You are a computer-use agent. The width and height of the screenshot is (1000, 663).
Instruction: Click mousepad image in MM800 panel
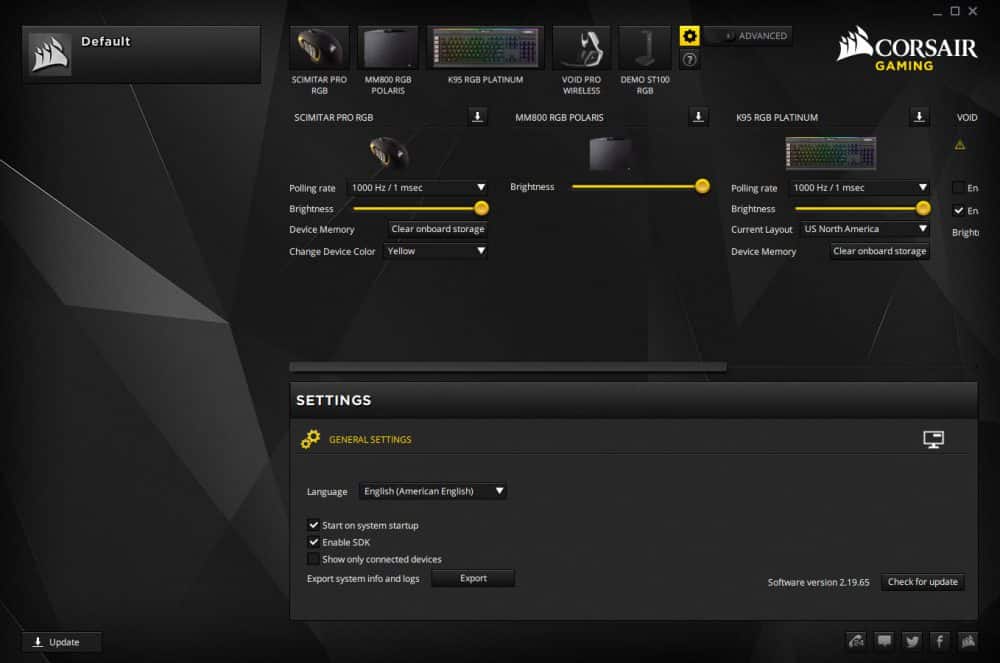pyautogui.click(x=610, y=154)
